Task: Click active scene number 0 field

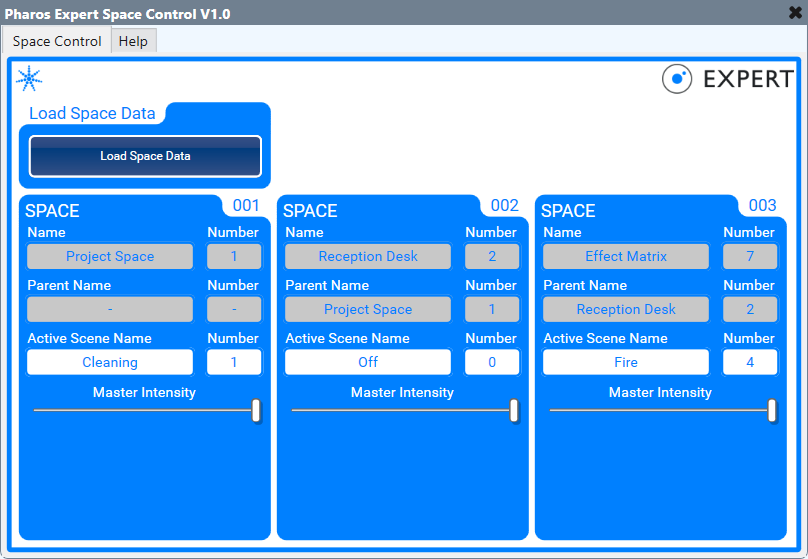Action: coord(492,362)
